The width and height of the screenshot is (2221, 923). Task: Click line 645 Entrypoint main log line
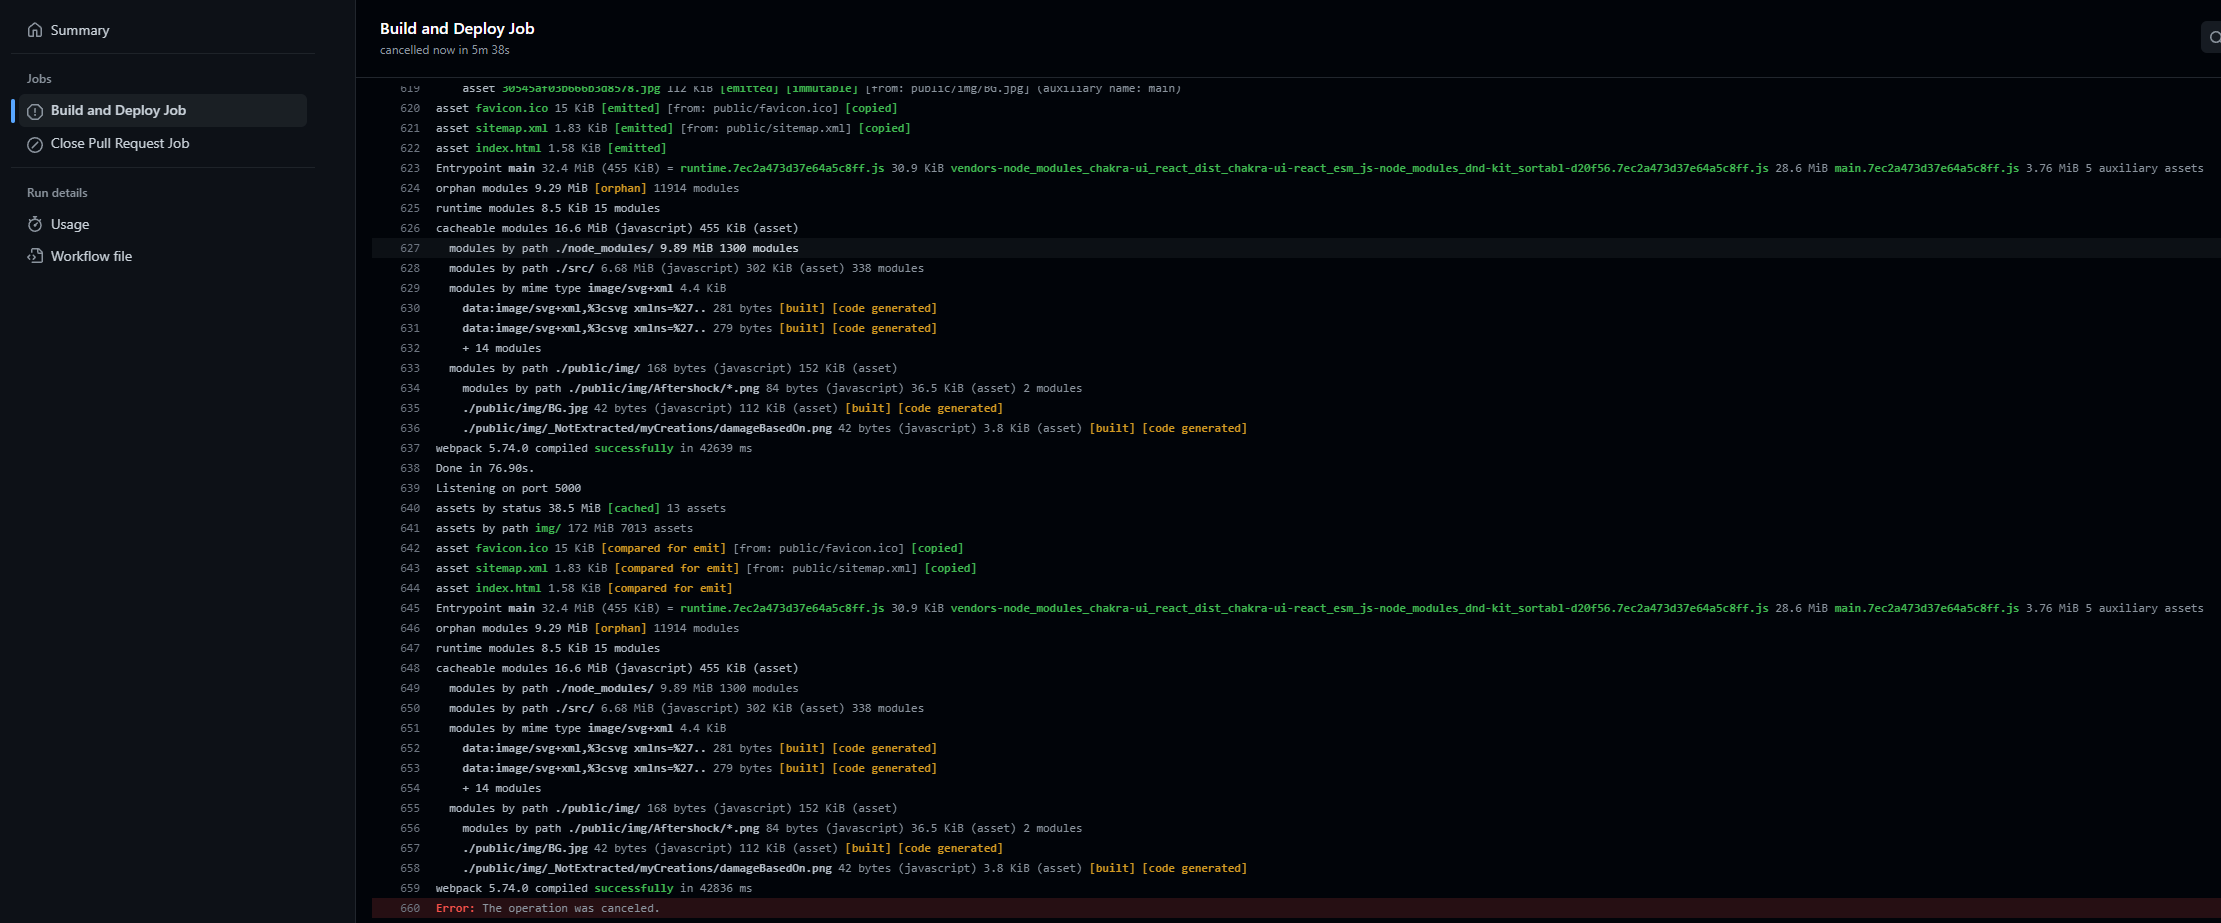[x=410, y=608]
